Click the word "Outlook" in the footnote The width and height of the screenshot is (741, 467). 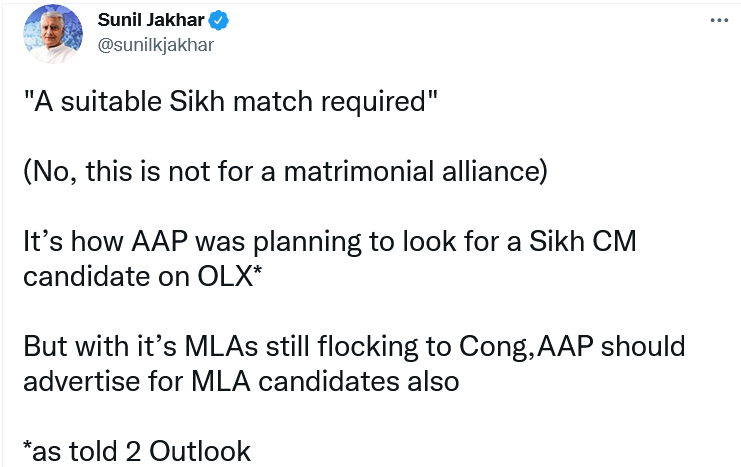[199, 451]
